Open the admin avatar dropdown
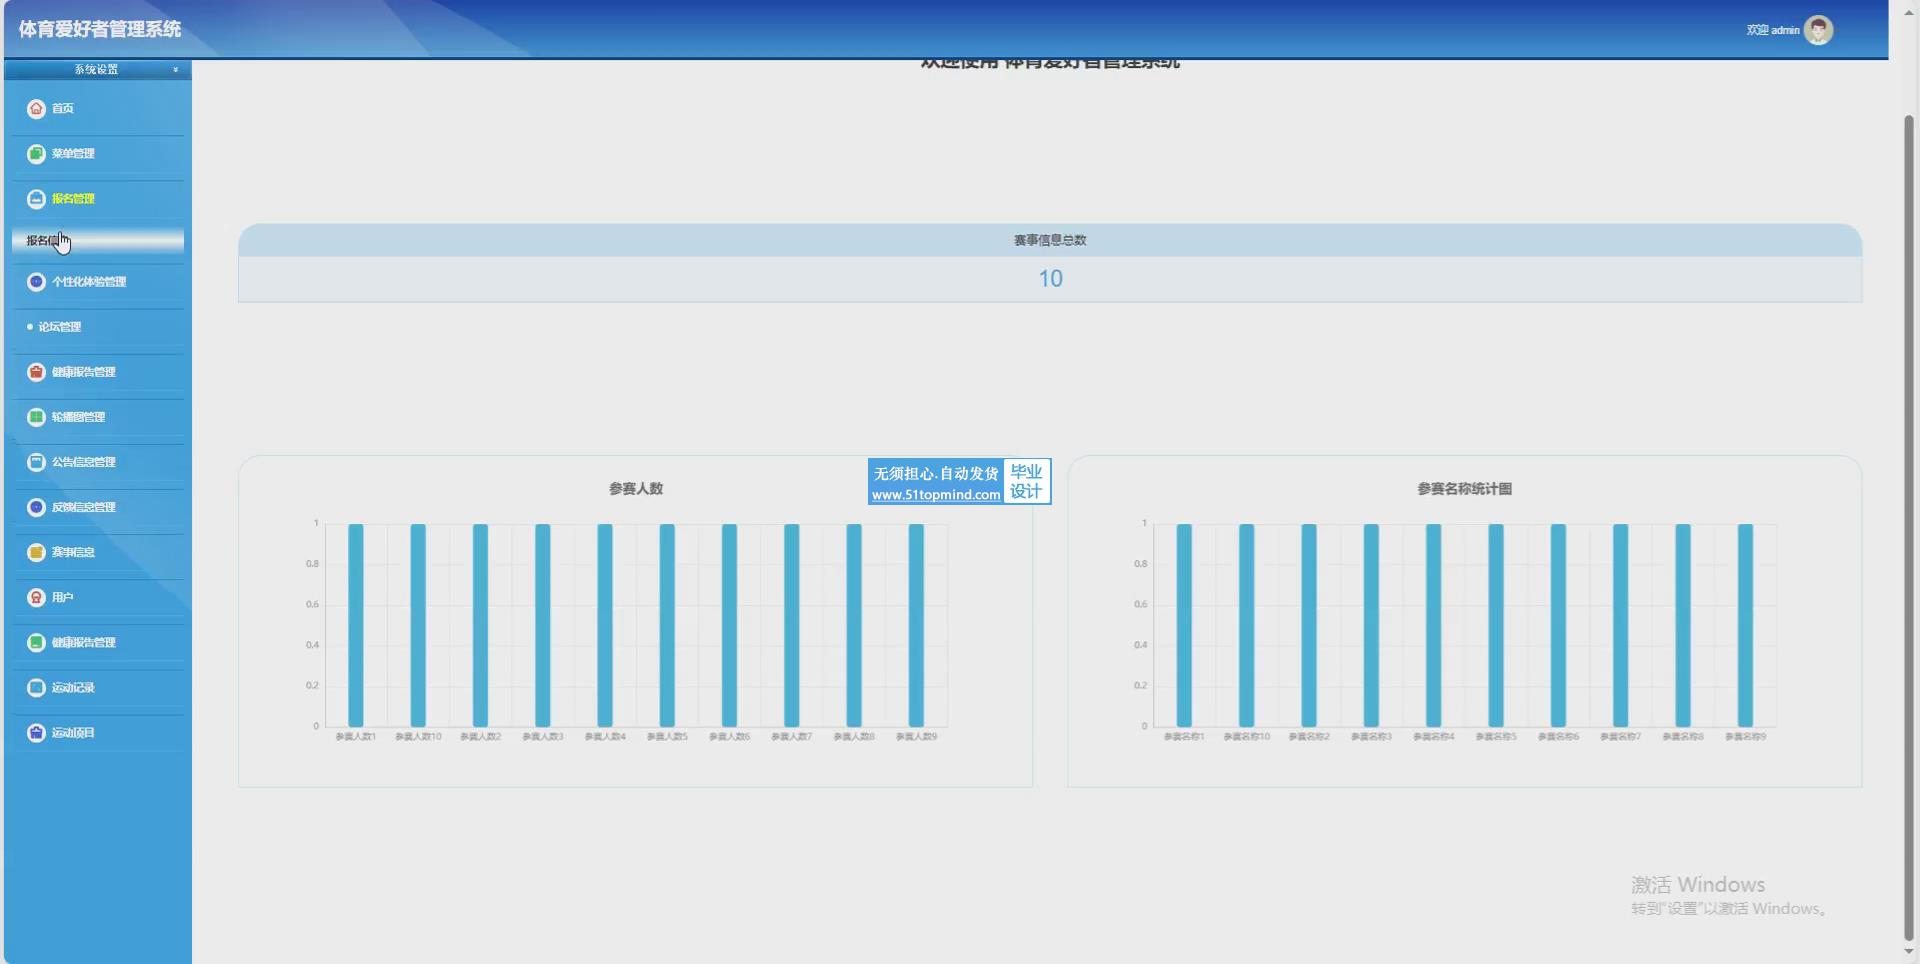 pos(1818,30)
